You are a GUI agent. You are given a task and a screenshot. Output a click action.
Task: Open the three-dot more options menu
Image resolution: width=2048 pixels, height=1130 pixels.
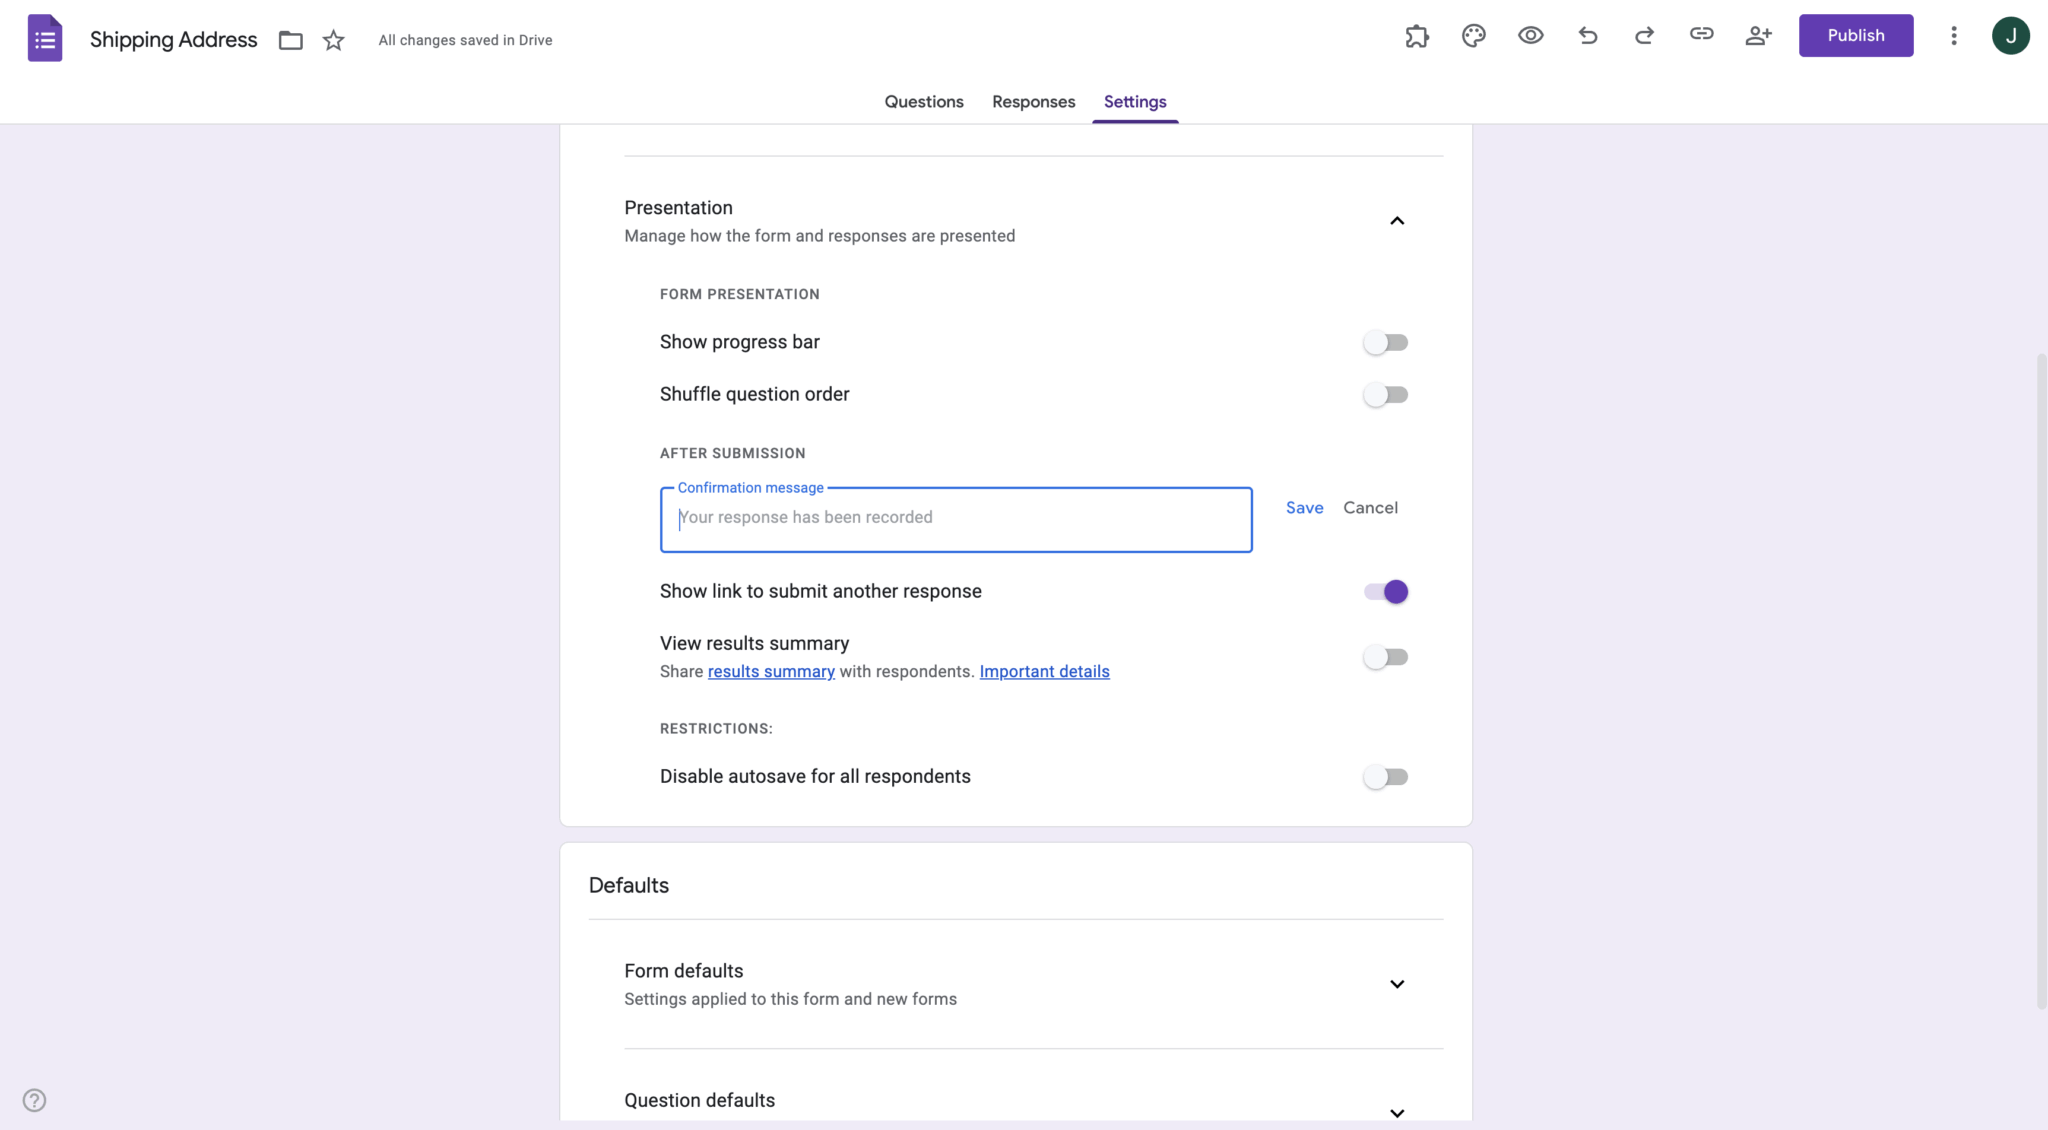[1953, 35]
